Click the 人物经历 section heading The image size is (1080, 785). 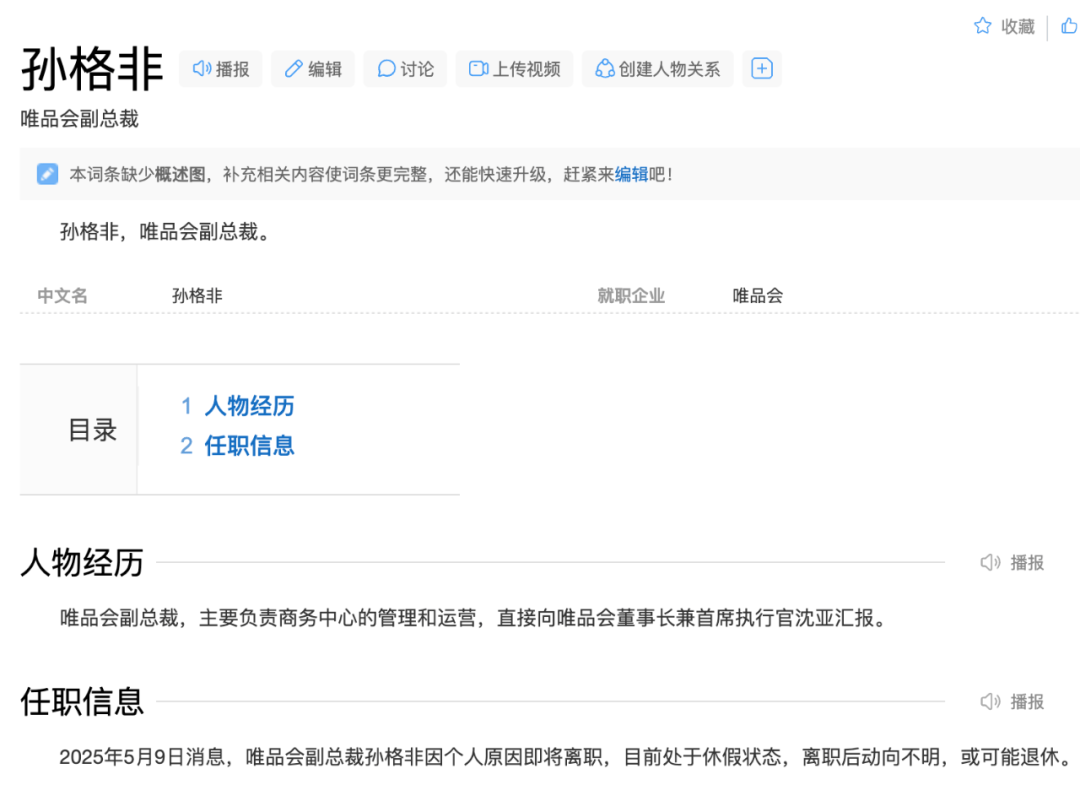click(x=82, y=563)
